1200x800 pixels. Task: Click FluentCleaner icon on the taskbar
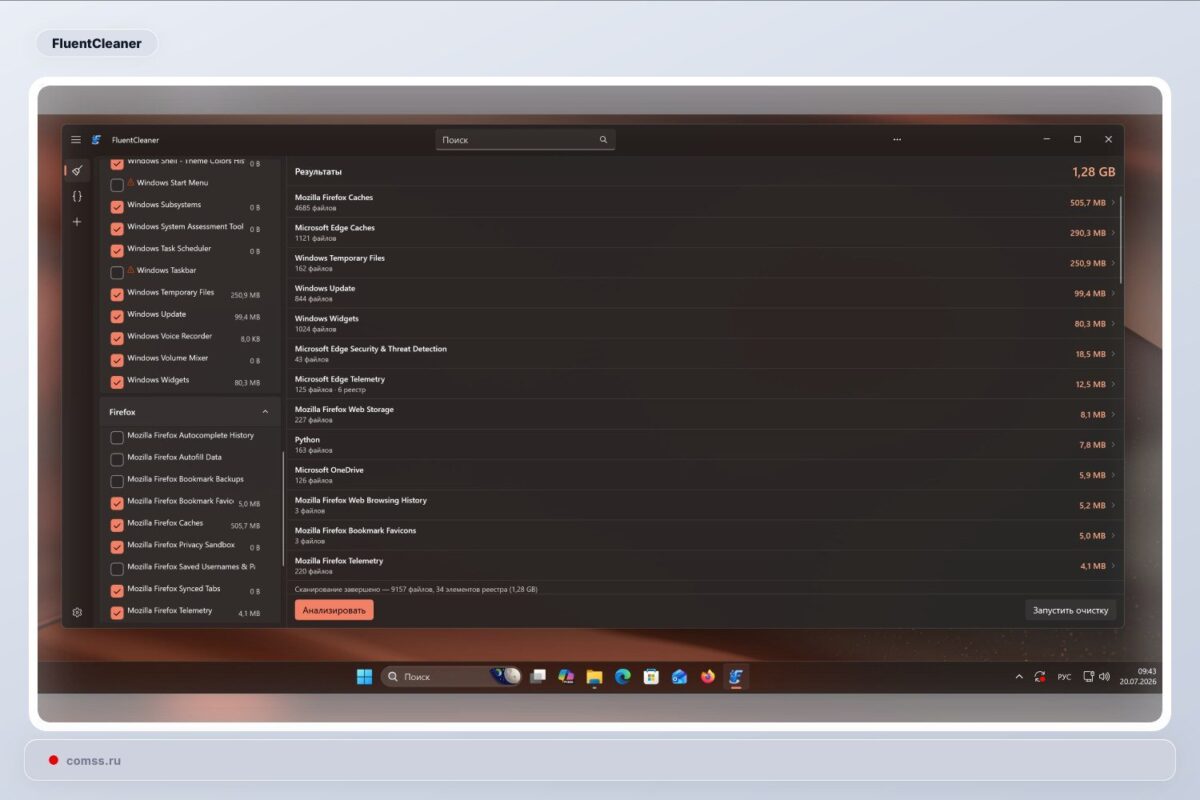tap(736, 677)
